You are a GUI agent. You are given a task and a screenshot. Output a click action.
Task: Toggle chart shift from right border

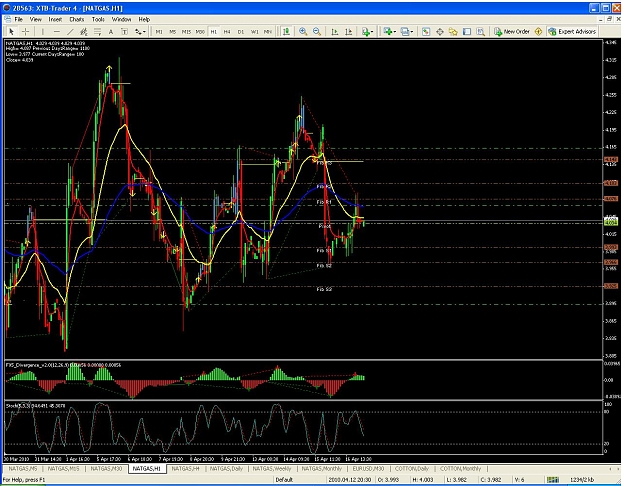(x=348, y=31)
